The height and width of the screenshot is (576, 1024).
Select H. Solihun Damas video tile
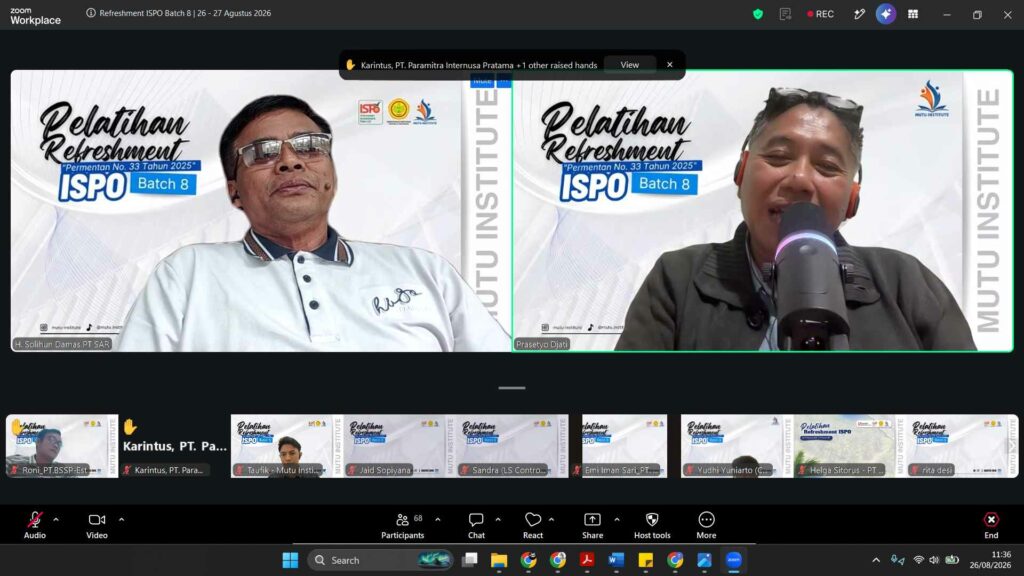tap(261, 211)
